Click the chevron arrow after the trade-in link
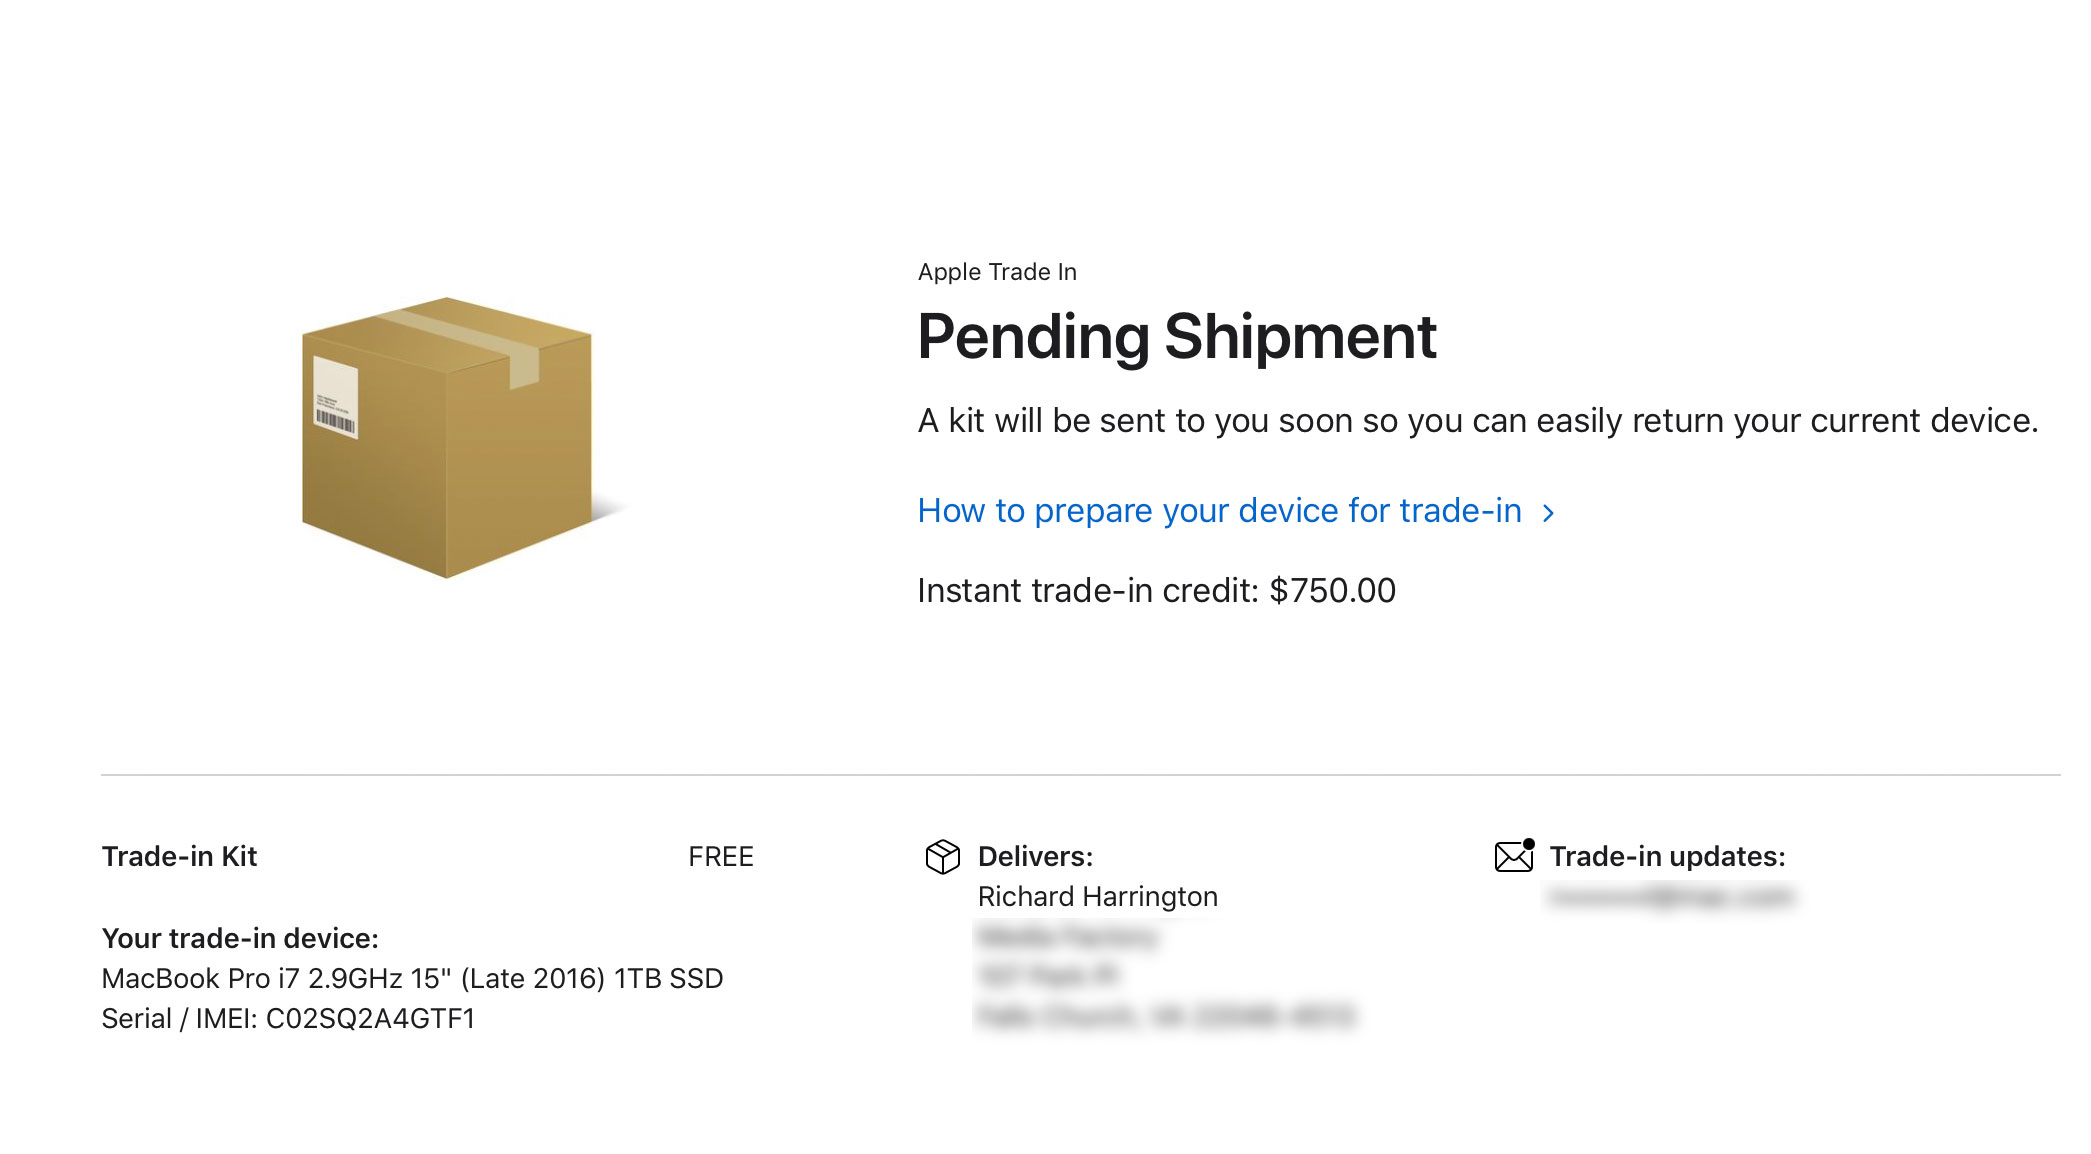 click(x=1549, y=513)
